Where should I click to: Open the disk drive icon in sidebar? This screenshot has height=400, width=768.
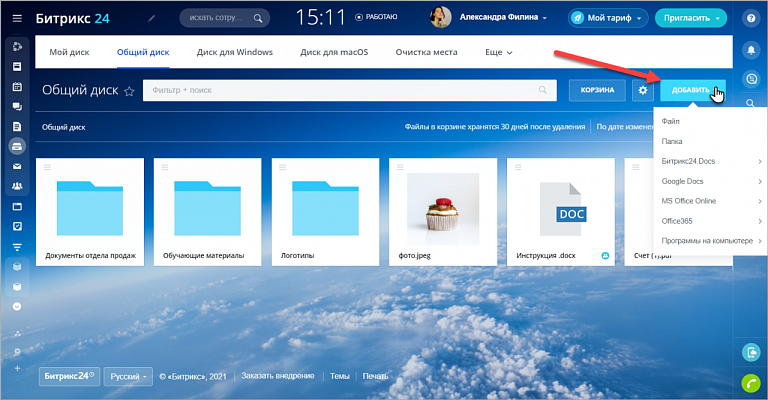[x=17, y=146]
